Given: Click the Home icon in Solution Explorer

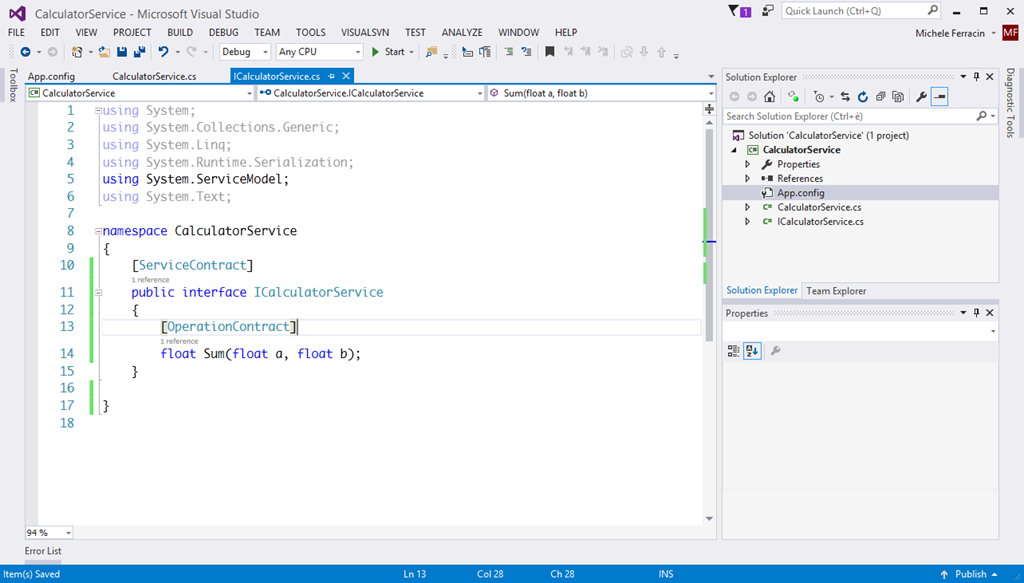Looking at the screenshot, I should [769, 97].
